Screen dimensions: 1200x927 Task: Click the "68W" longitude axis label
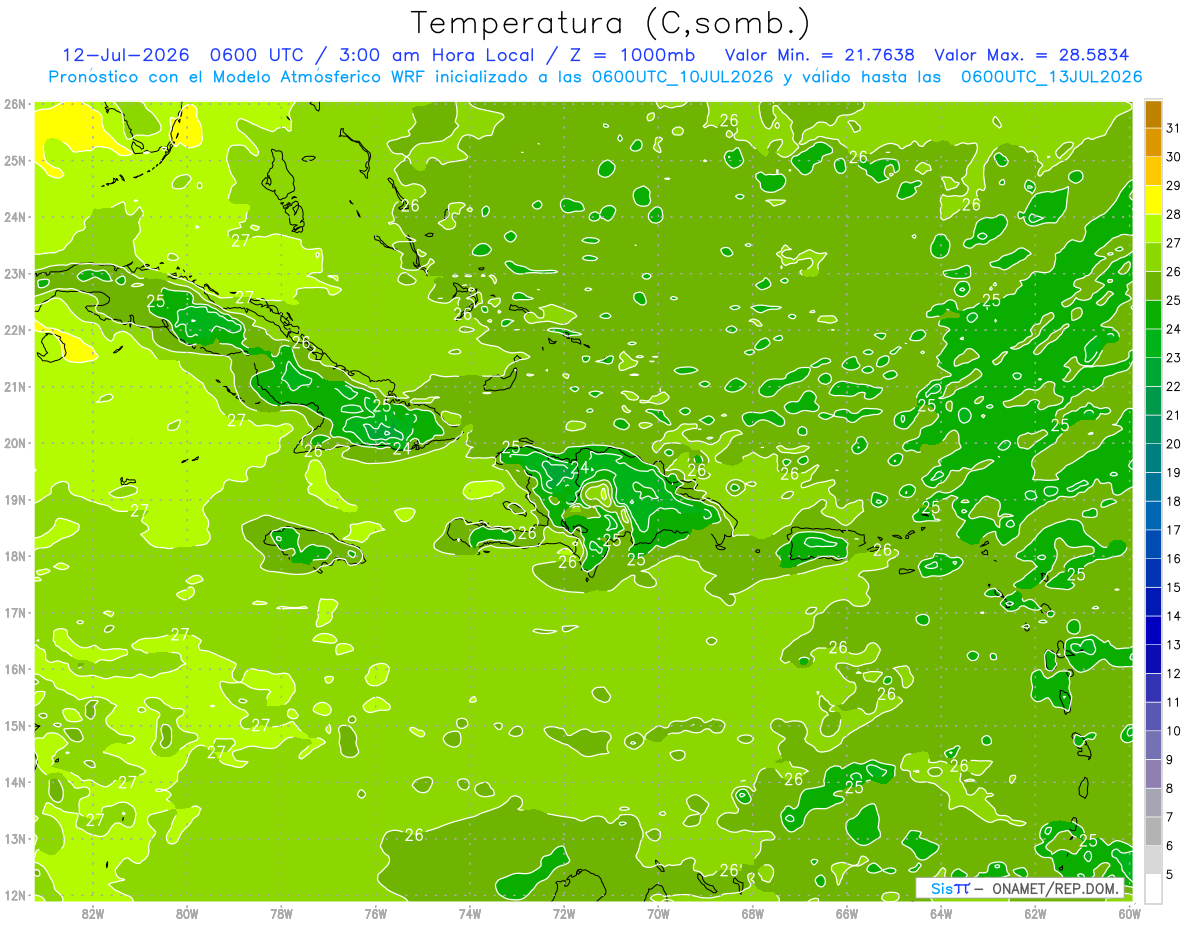point(752,913)
